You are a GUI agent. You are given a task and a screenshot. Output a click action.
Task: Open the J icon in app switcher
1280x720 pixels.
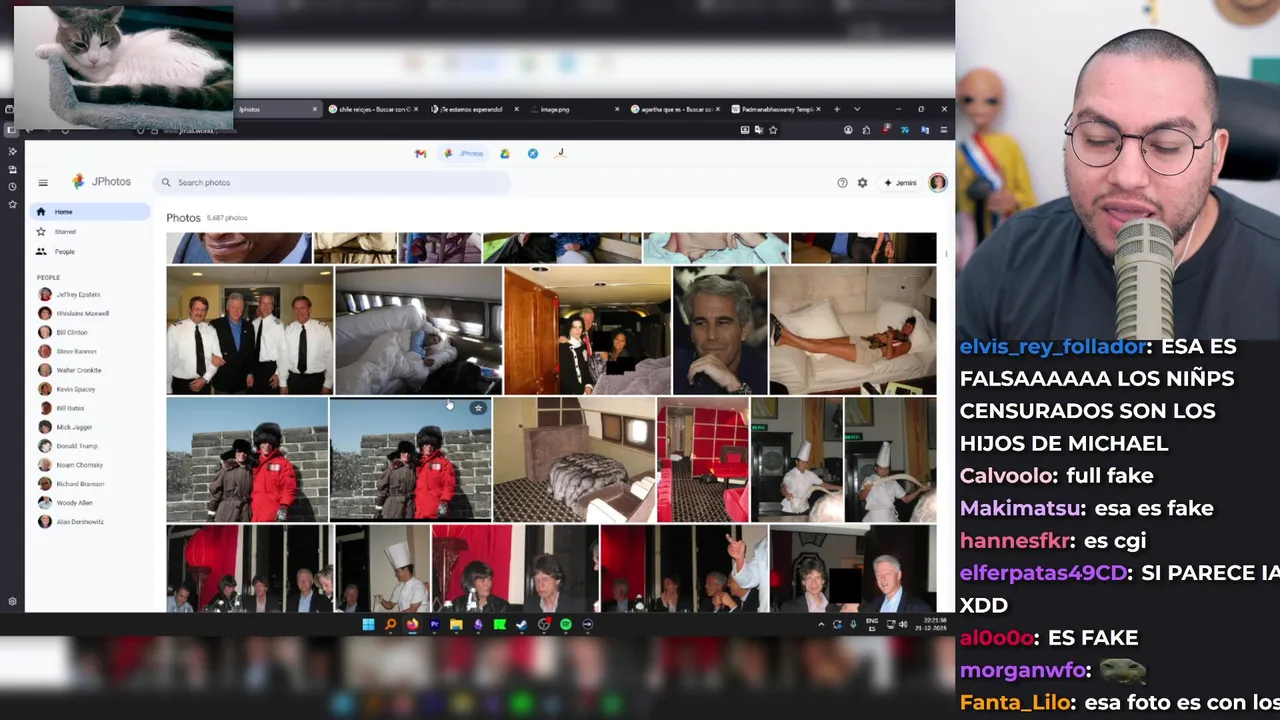[x=560, y=153]
